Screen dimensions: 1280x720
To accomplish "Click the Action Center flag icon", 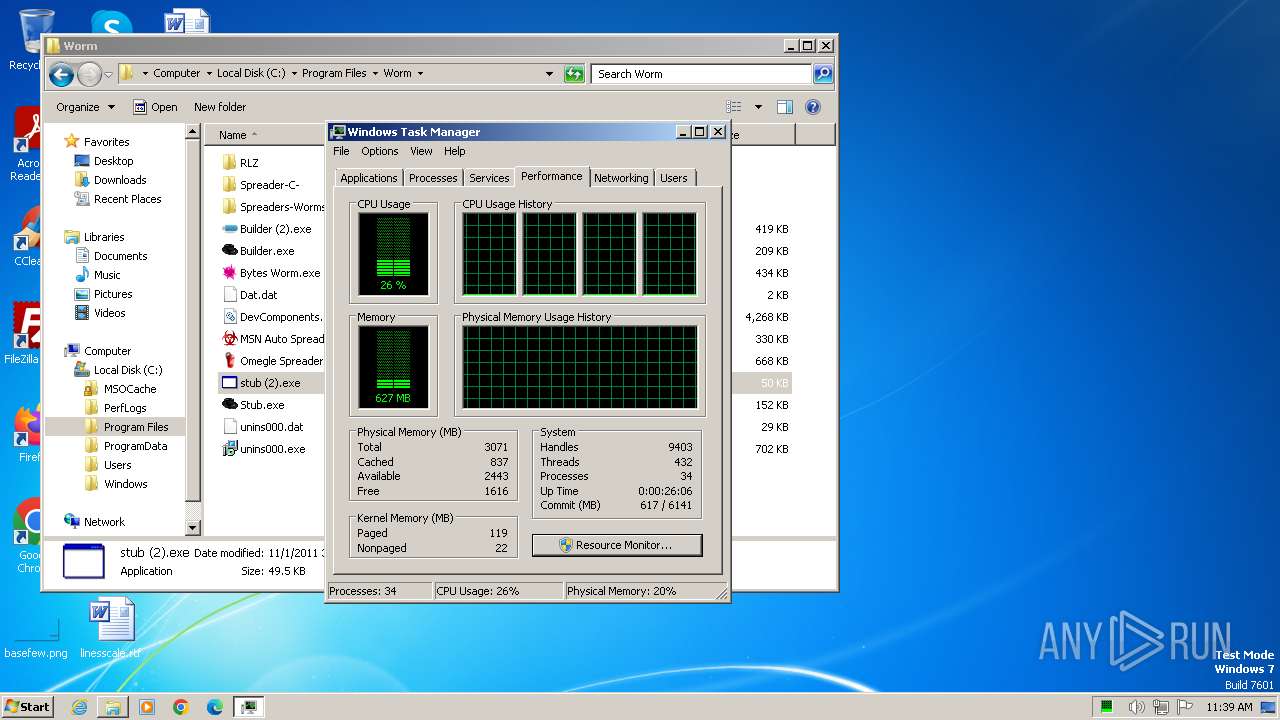I will pyautogui.click(x=1185, y=707).
